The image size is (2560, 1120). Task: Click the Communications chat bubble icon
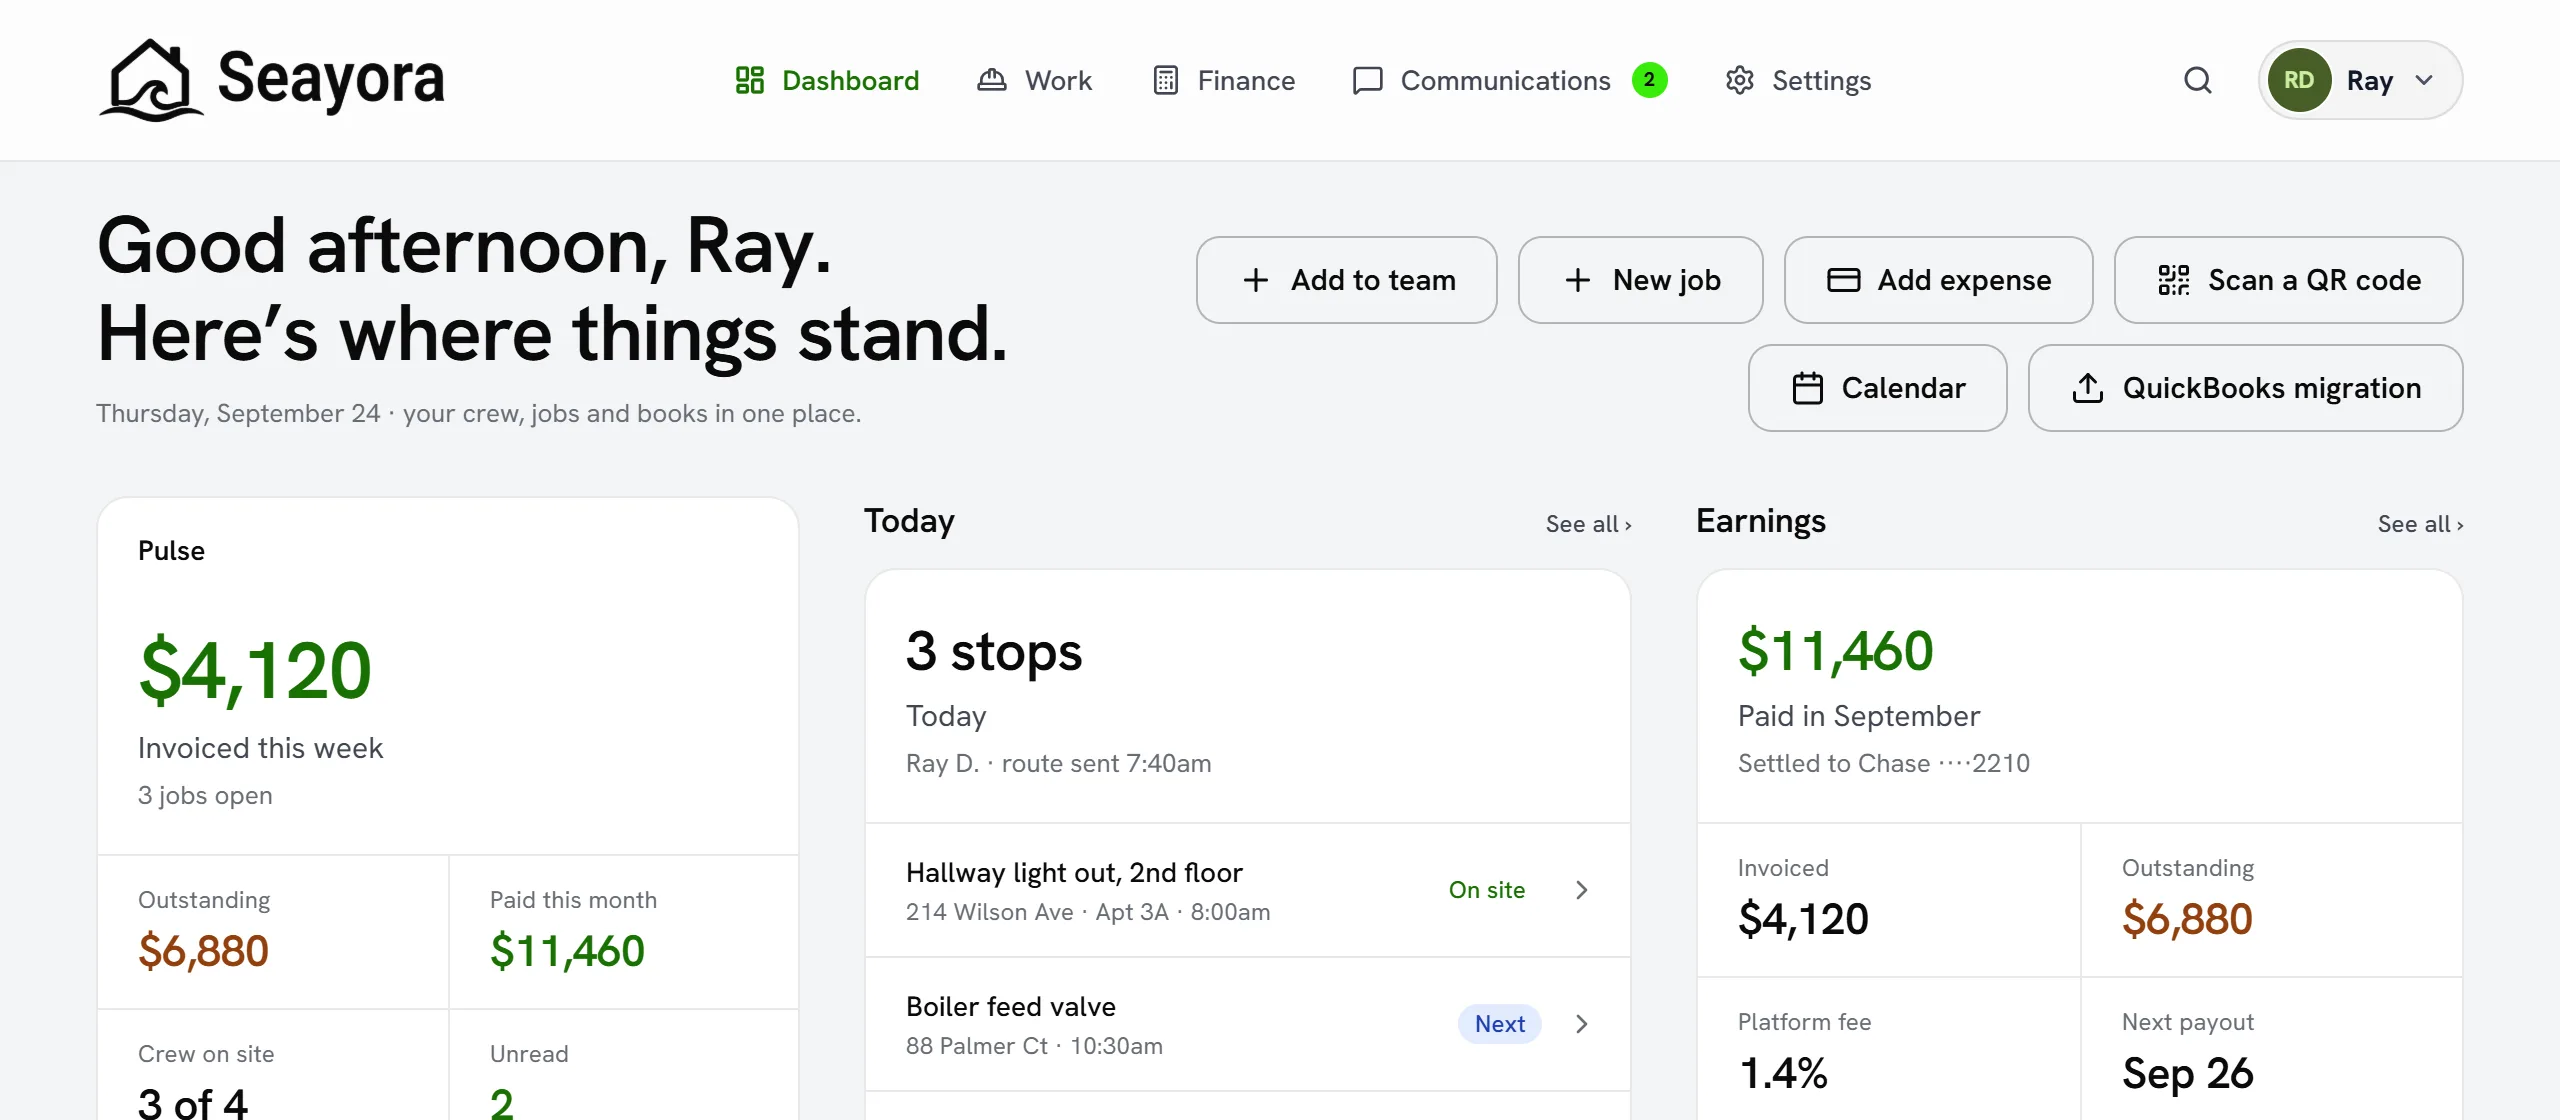(1367, 80)
